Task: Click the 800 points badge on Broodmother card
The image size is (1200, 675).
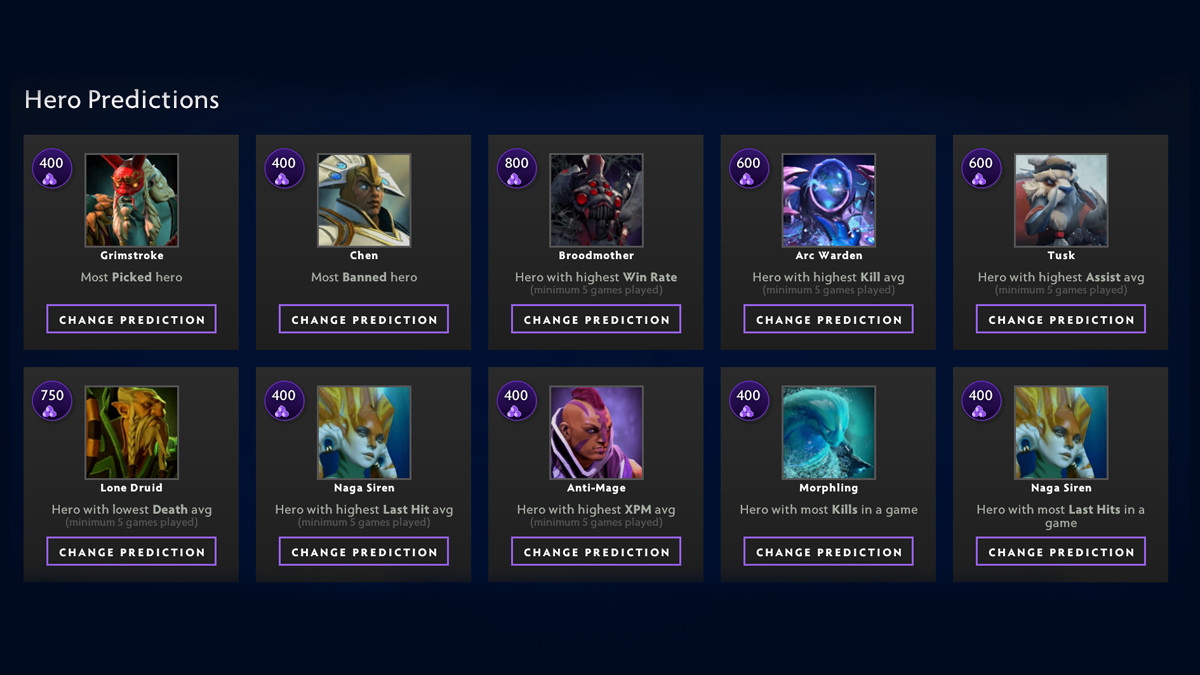Action: (x=516, y=168)
